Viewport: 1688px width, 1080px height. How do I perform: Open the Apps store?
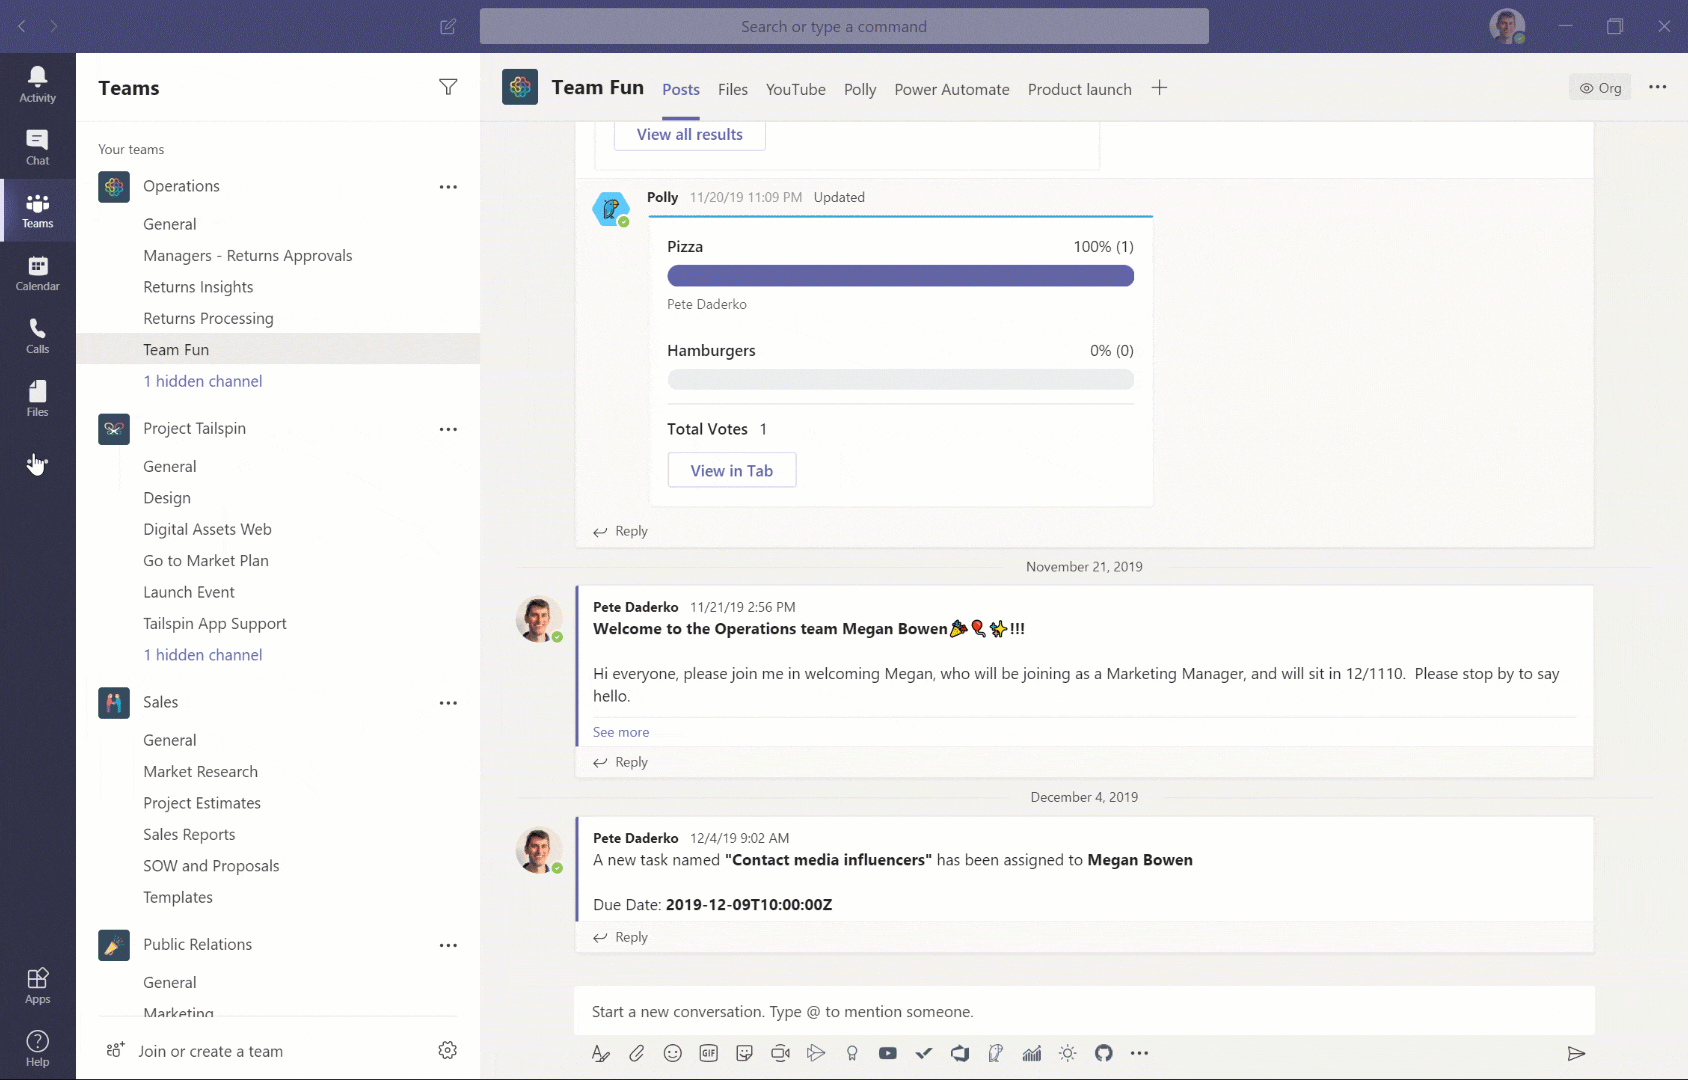38,986
